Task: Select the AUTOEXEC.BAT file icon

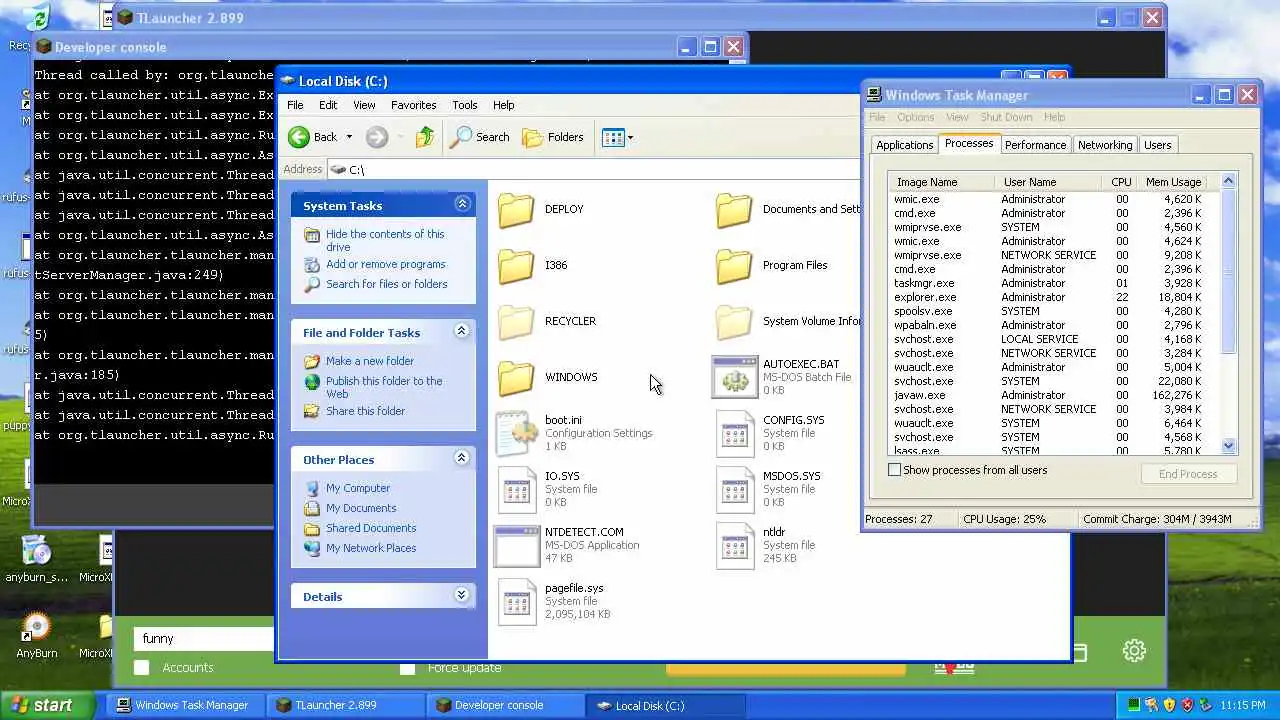Action: point(734,377)
